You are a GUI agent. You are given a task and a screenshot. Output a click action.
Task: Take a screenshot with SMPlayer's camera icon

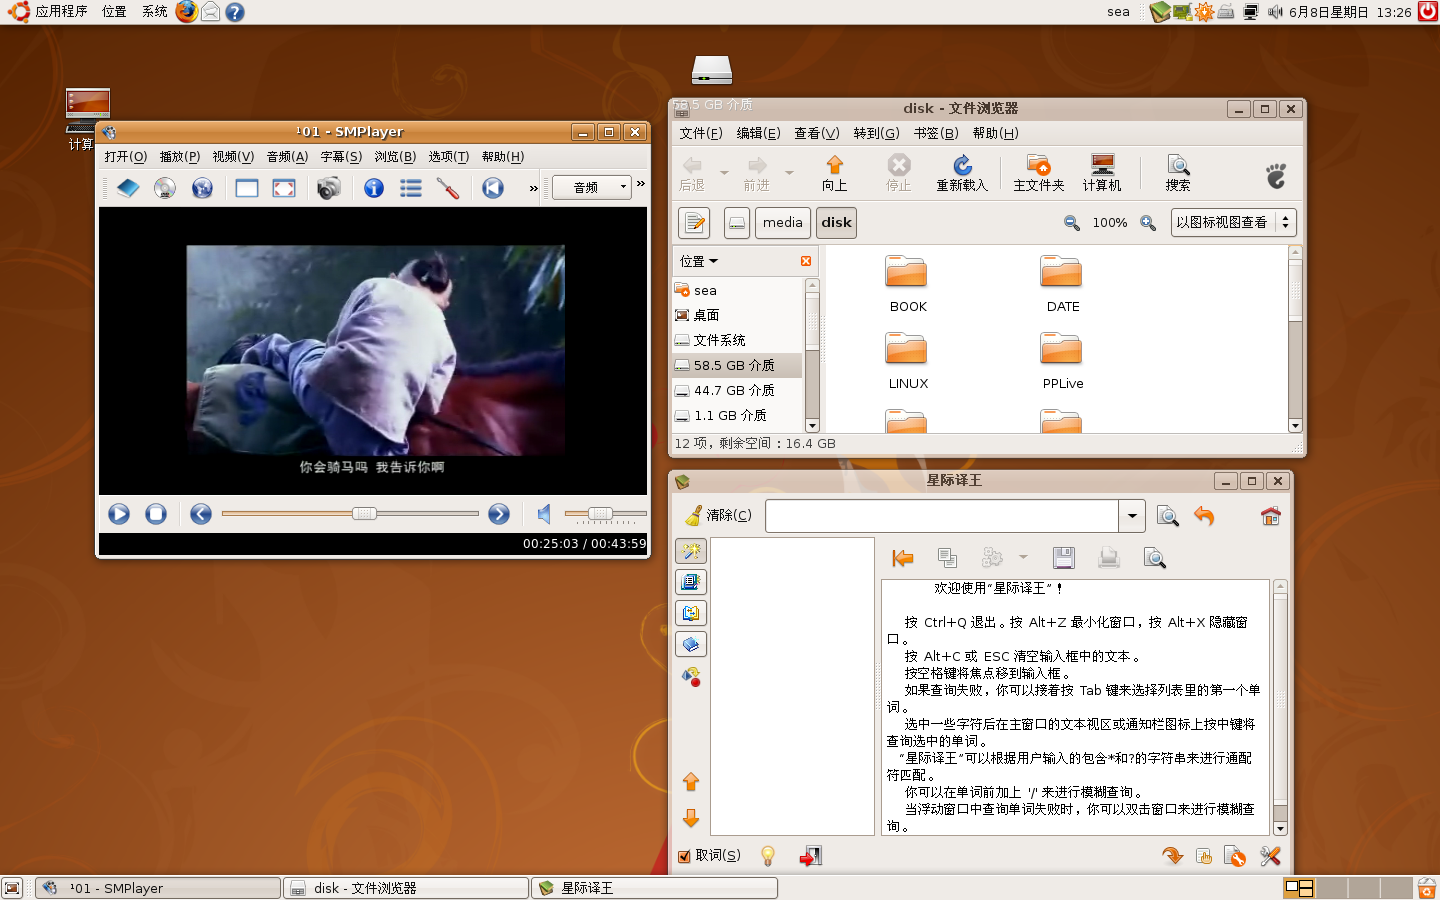click(328, 188)
